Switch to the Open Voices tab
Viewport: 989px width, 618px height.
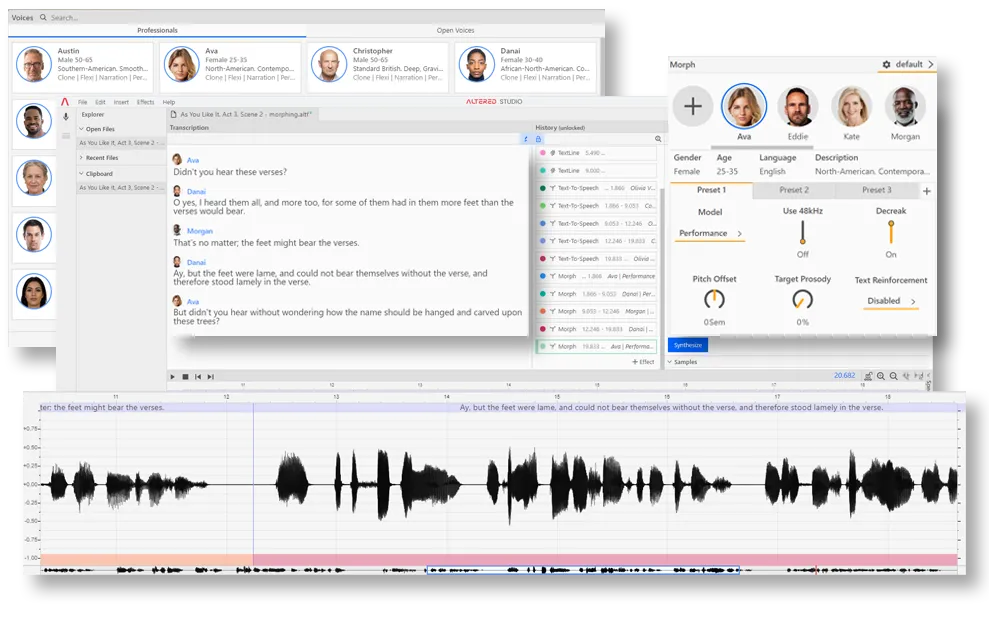click(x=455, y=30)
